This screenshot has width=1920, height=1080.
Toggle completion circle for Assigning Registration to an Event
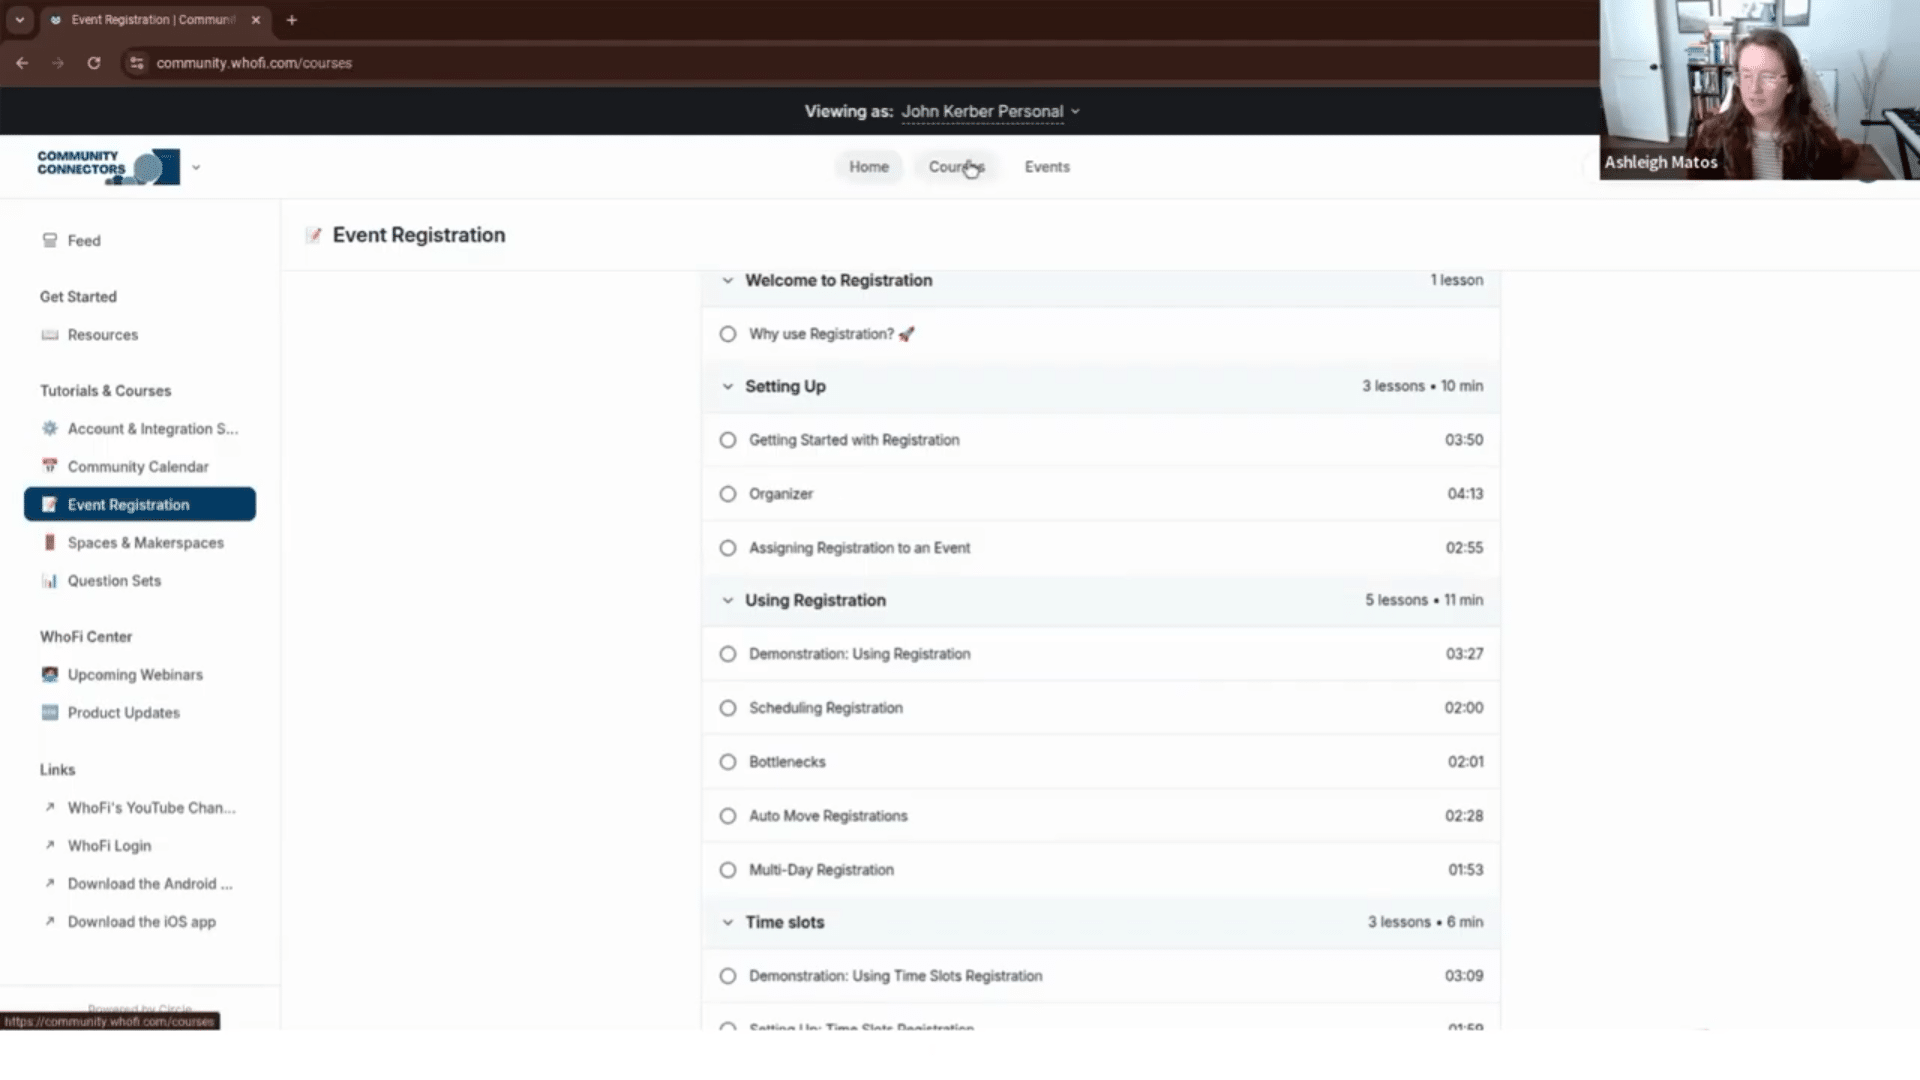coord(728,548)
